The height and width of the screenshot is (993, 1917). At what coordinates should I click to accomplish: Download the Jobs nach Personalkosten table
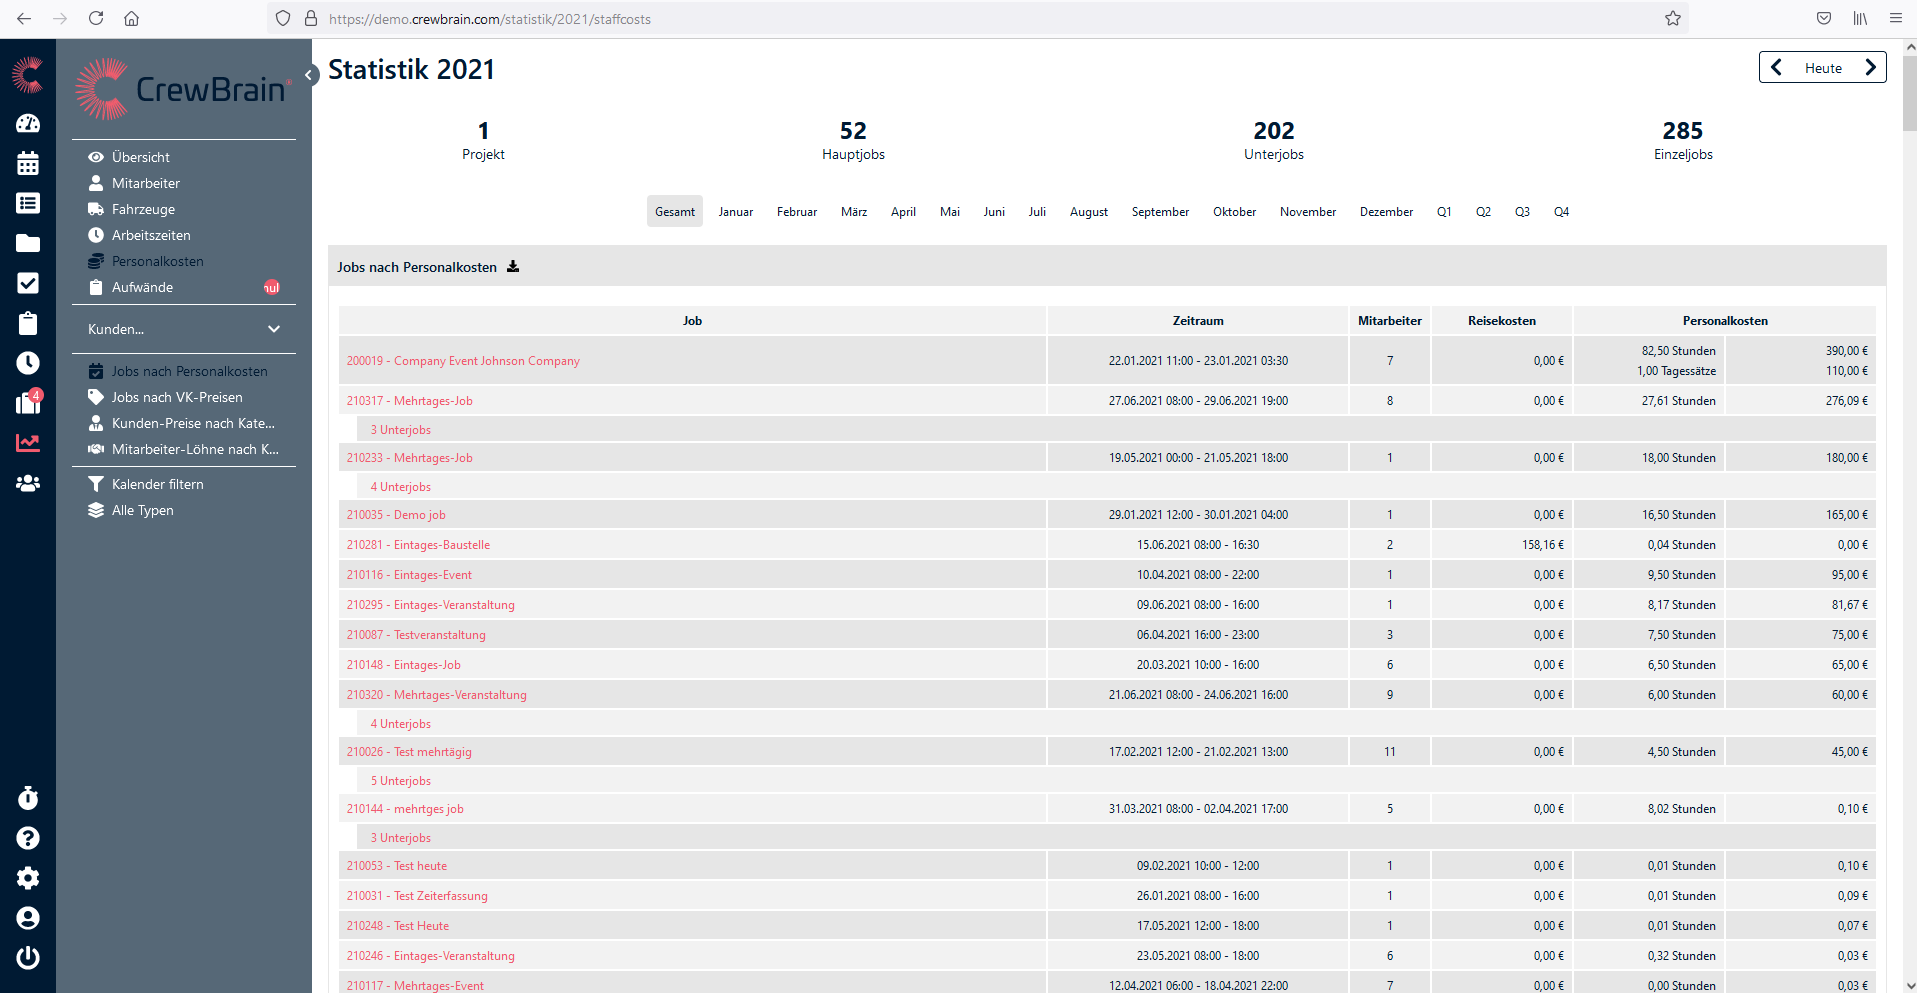click(x=513, y=267)
